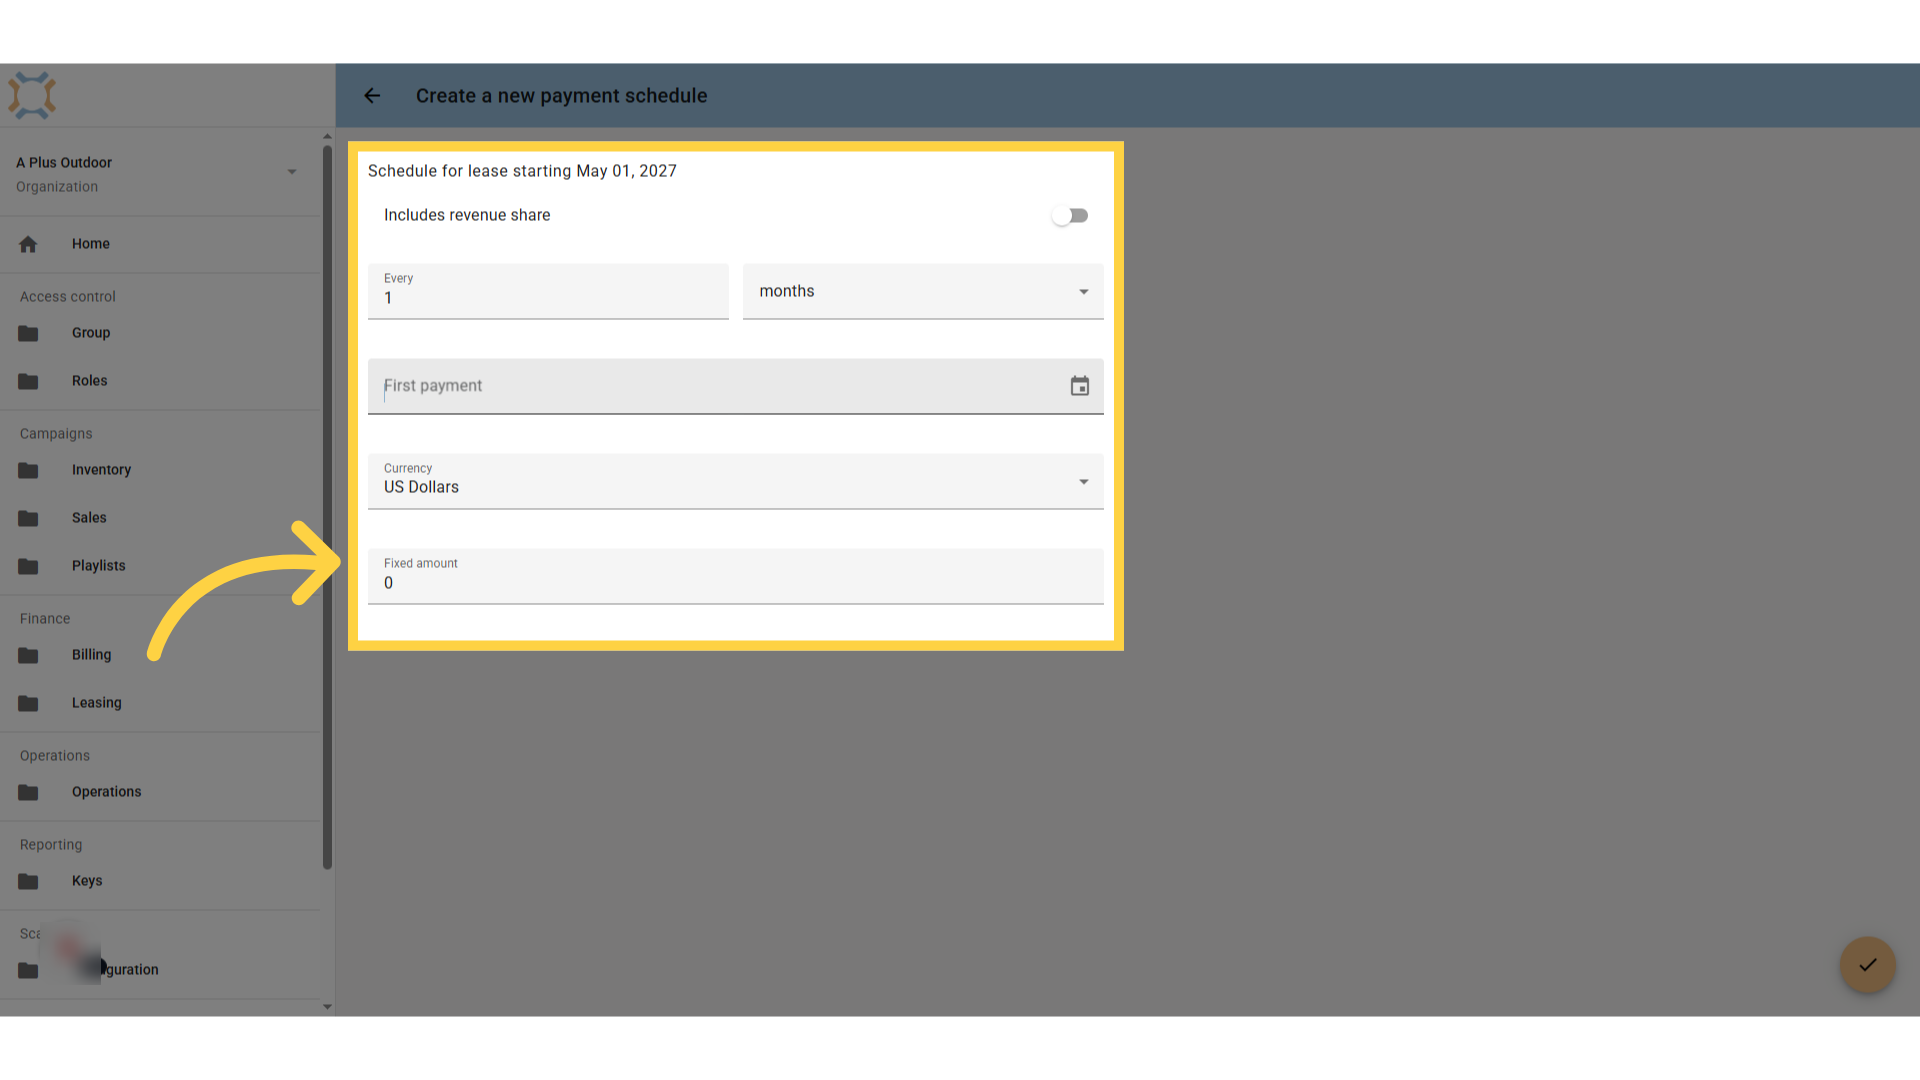Click the Operations folder icon
Image resolution: width=1920 pixels, height=1080 pixels.
(28, 792)
